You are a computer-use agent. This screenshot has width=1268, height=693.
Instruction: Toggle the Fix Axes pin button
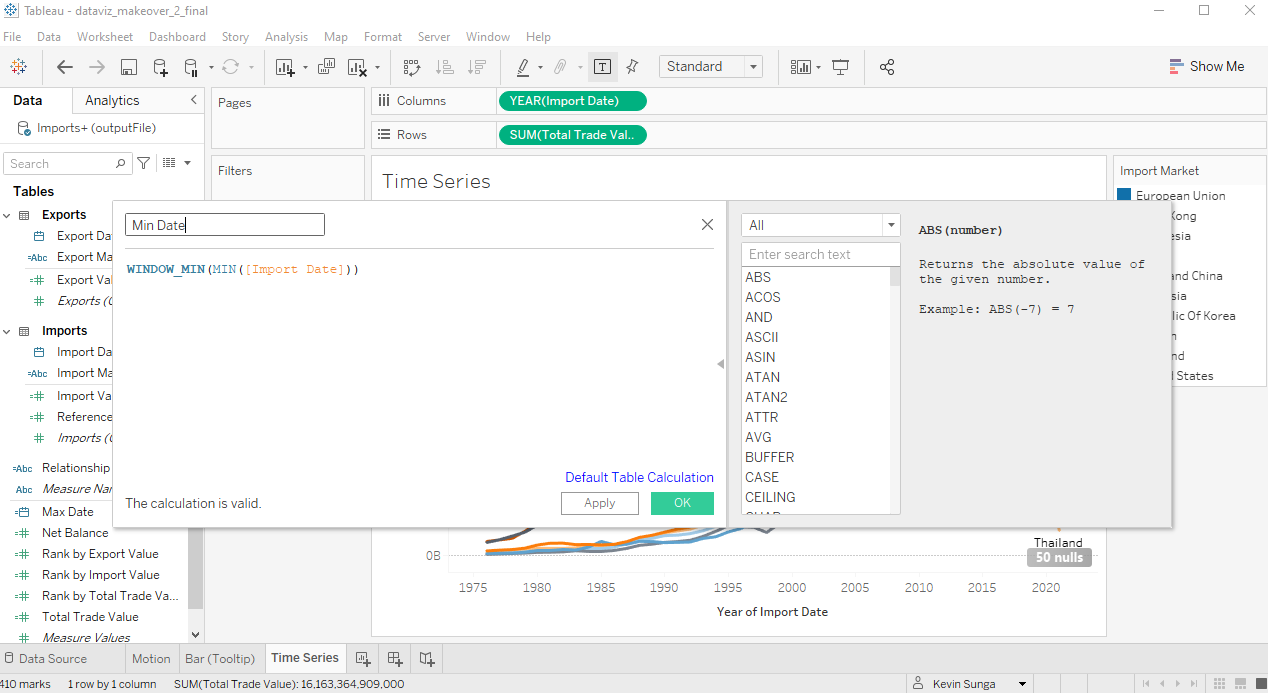pos(632,67)
